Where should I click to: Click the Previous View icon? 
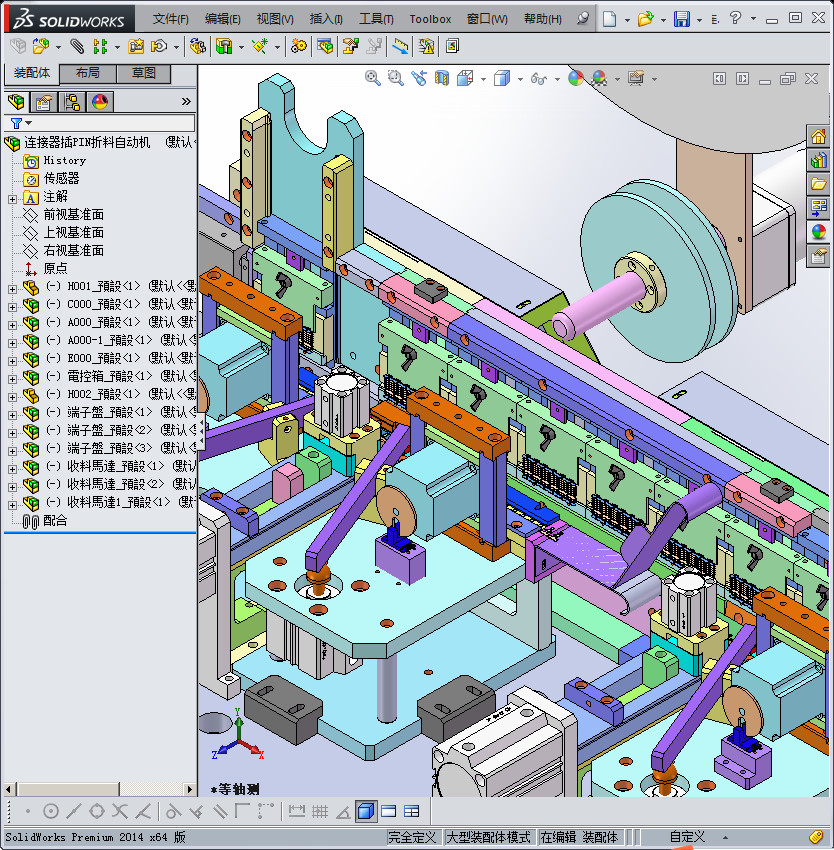point(419,79)
